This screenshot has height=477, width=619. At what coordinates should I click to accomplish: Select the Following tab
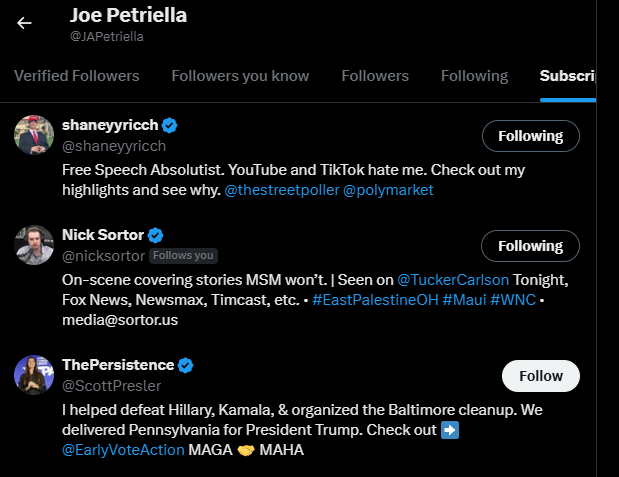coord(474,76)
